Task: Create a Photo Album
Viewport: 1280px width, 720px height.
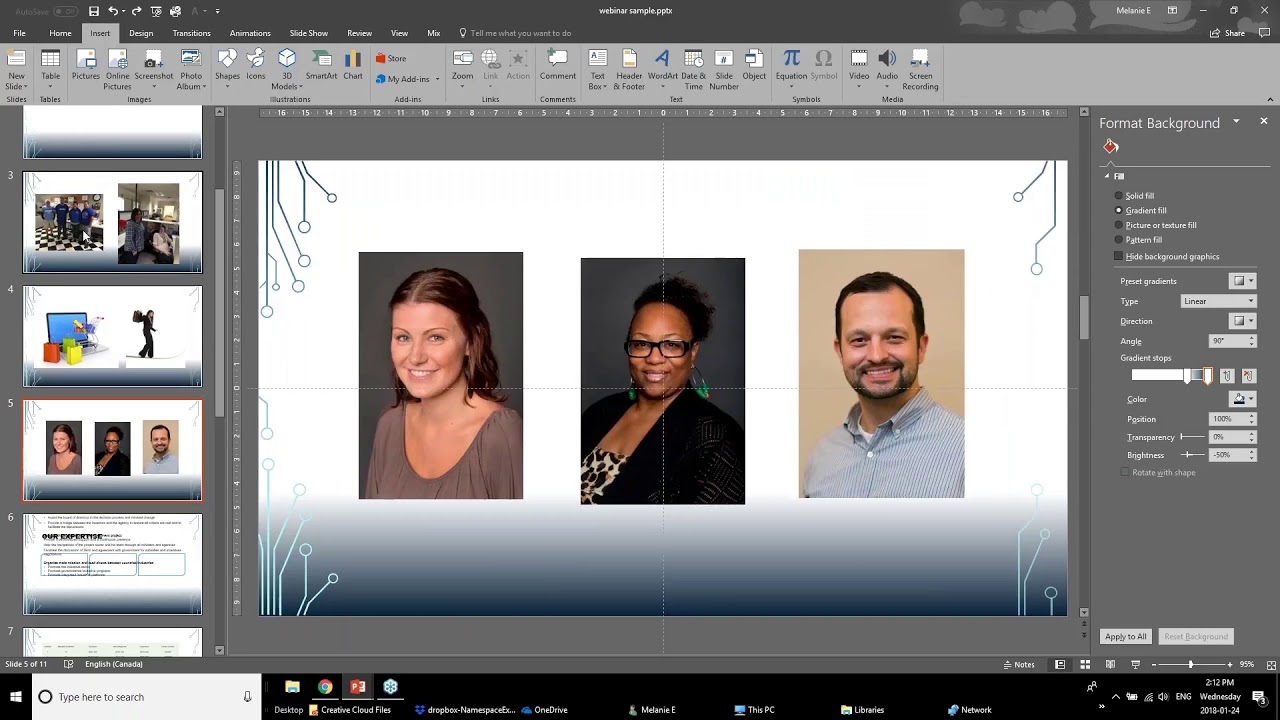Action: tap(190, 69)
